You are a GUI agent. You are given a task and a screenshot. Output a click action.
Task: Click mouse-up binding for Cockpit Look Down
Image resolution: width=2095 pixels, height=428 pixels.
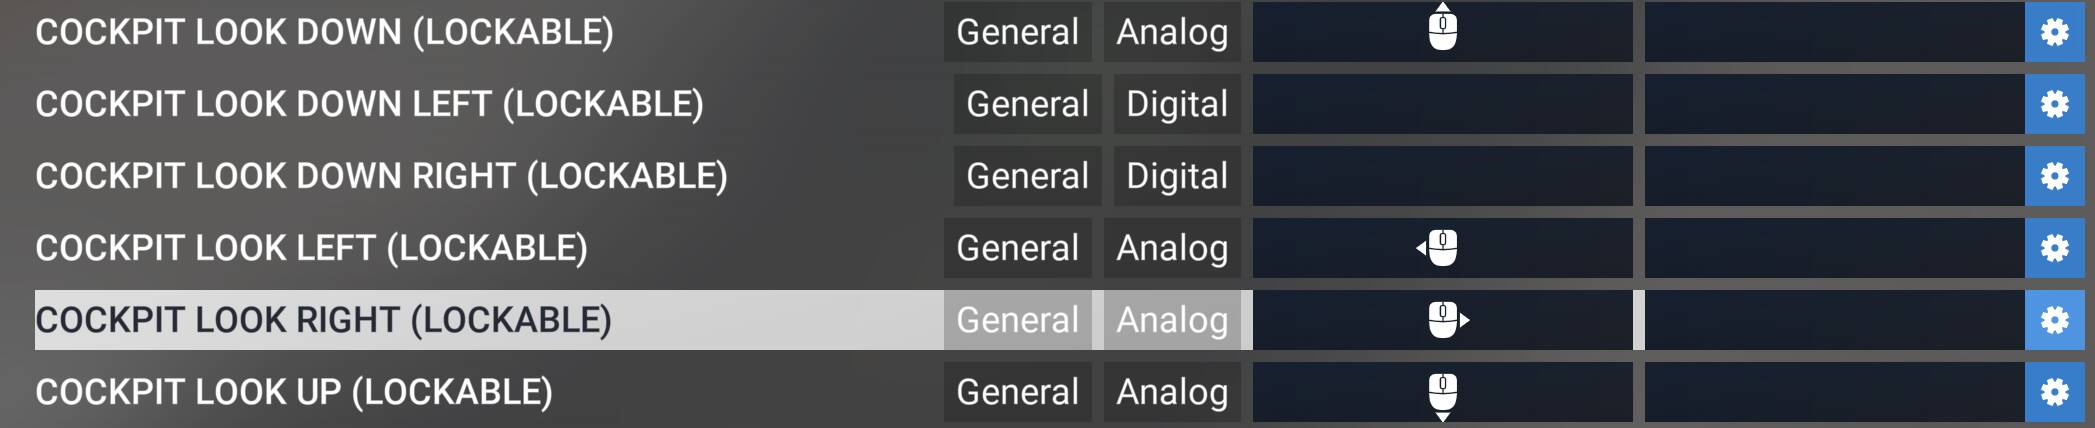click(x=1442, y=30)
